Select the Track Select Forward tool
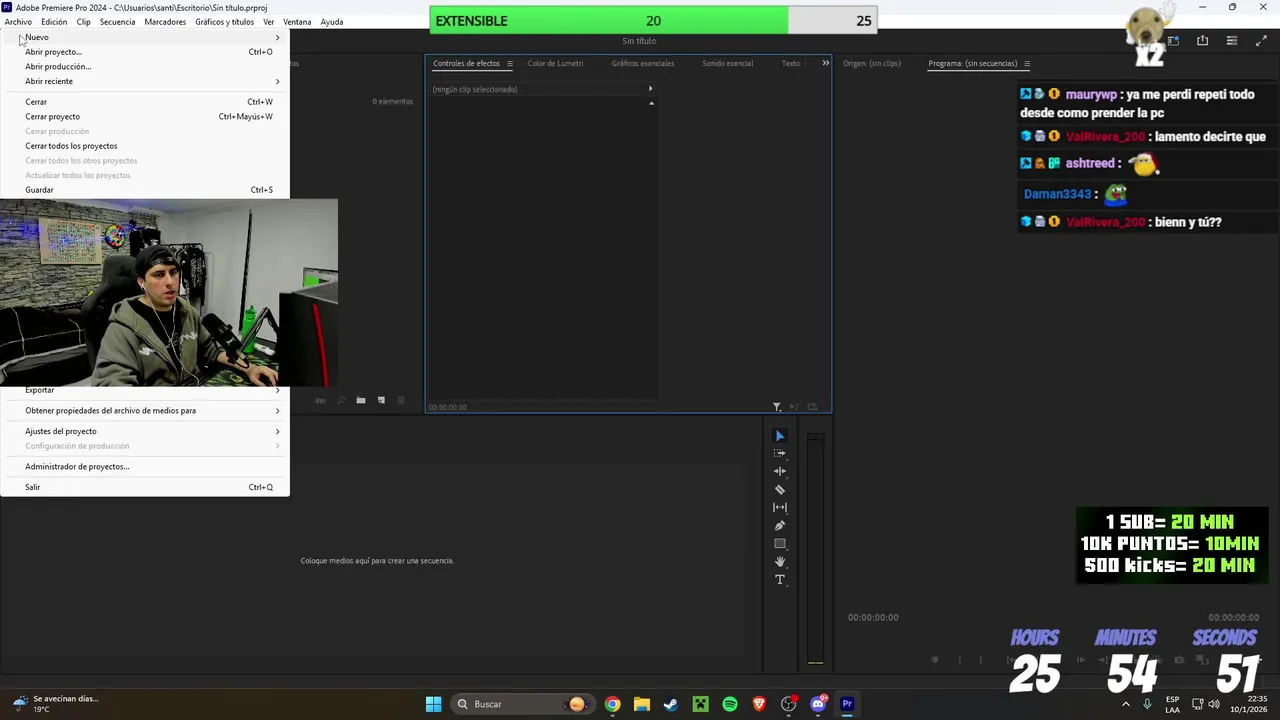This screenshot has width=1280, height=720. pyautogui.click(x=780, y=454)
